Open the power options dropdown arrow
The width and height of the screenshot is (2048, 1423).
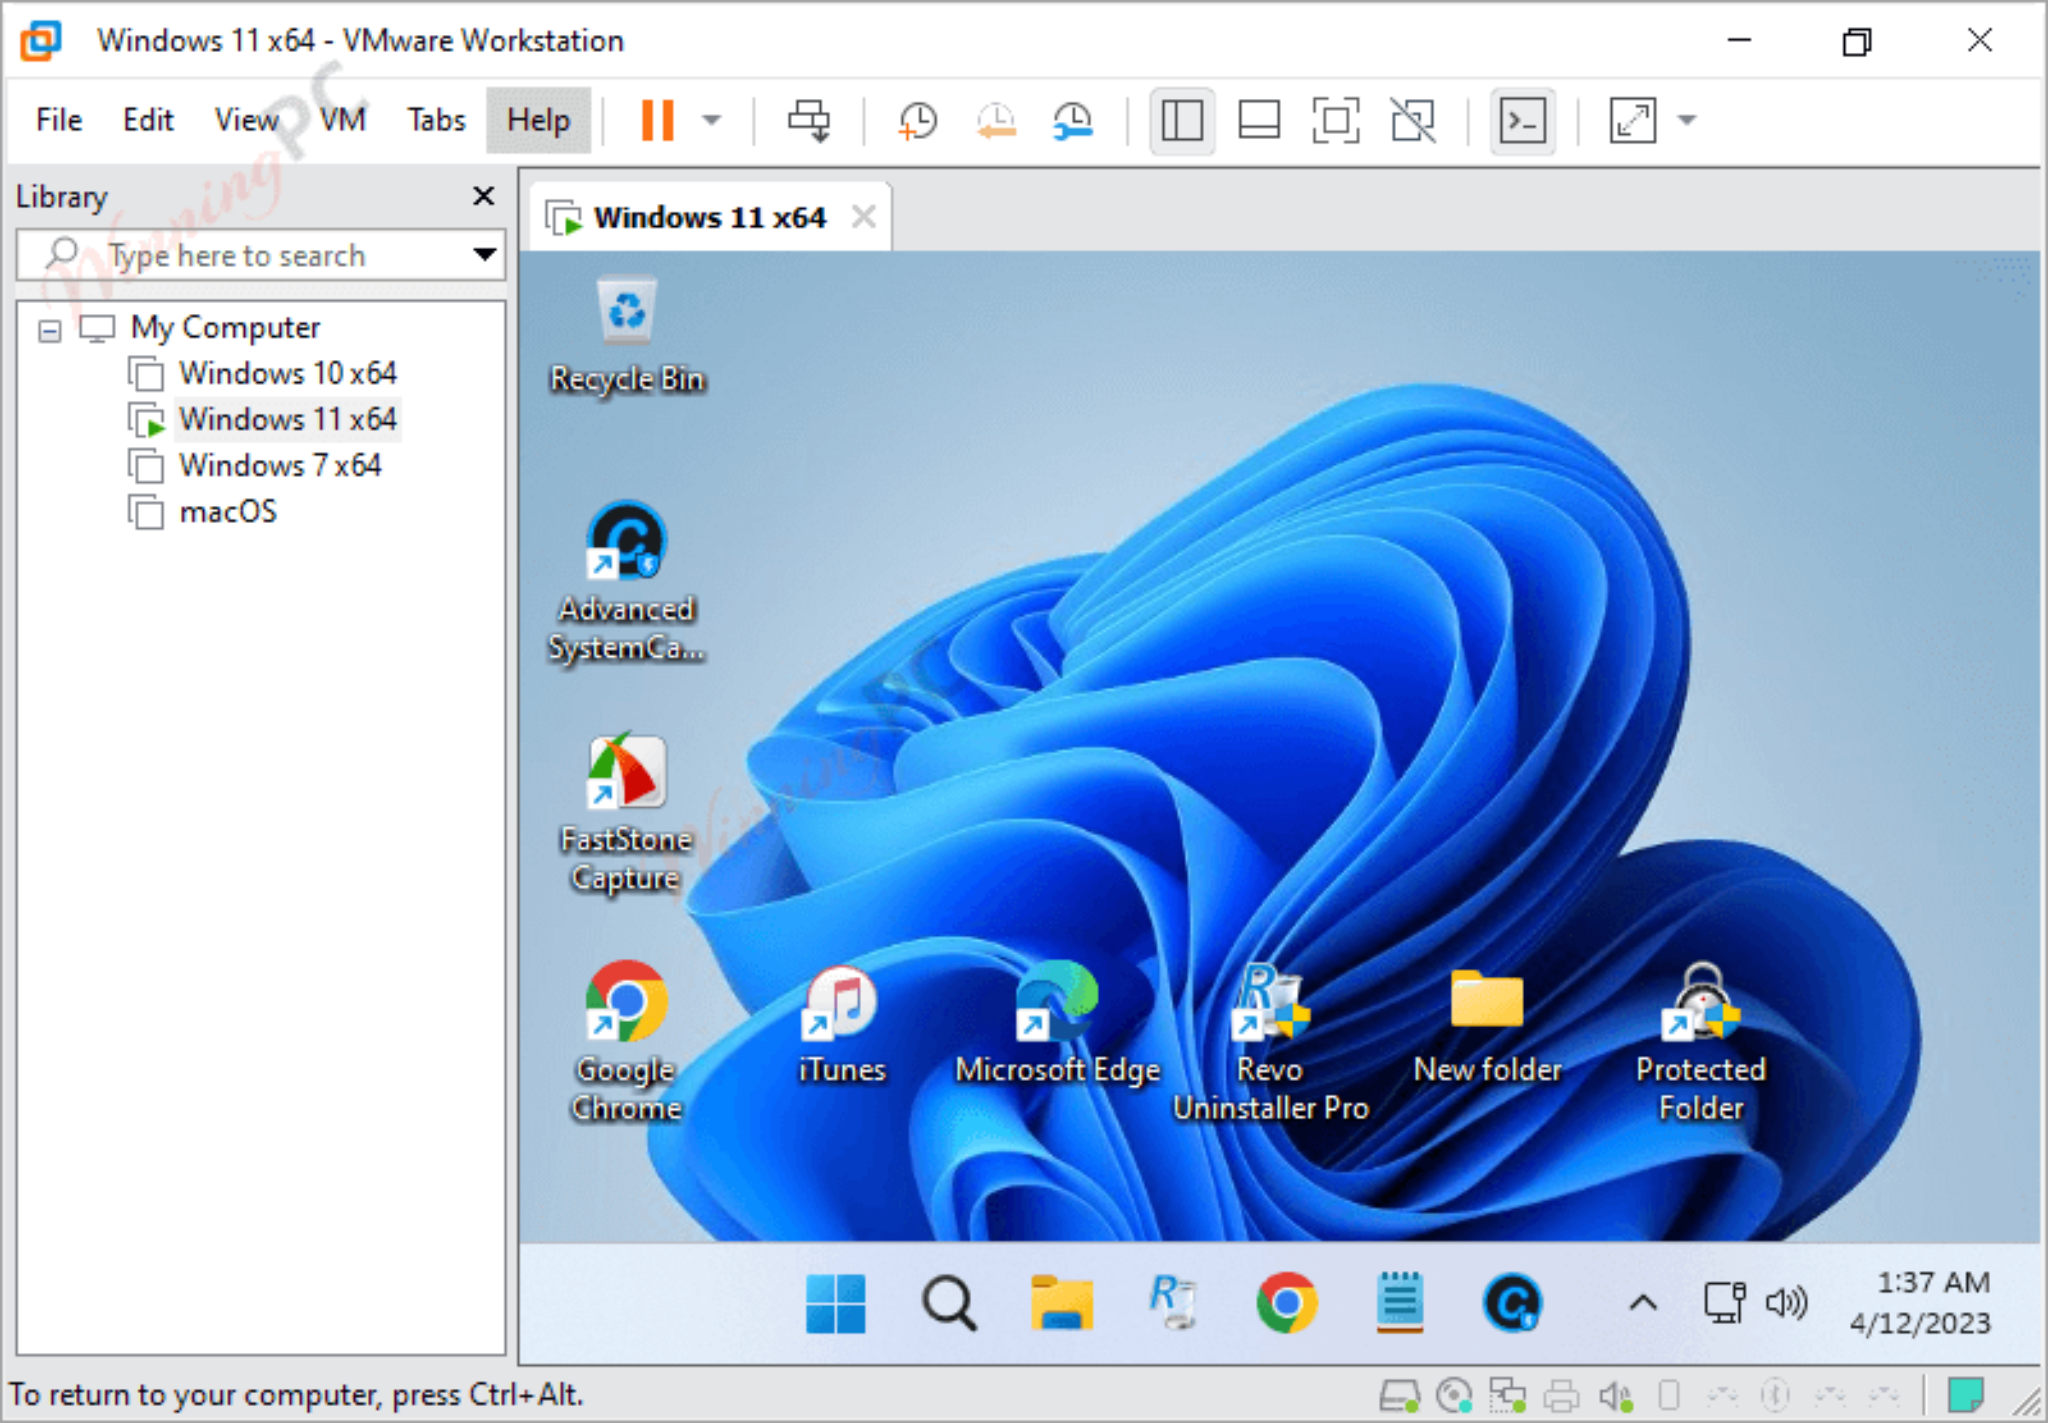(x=711, y=121)
